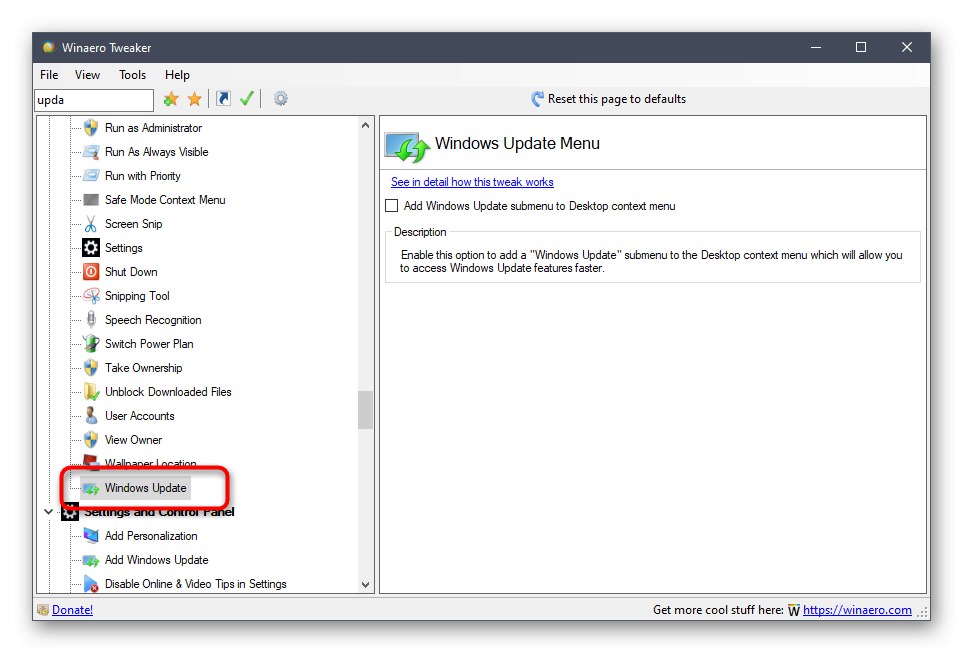Click the View Owner shield icon
Image resolution: width=963 pixels, height=653 pixels.
click(91, 439)
